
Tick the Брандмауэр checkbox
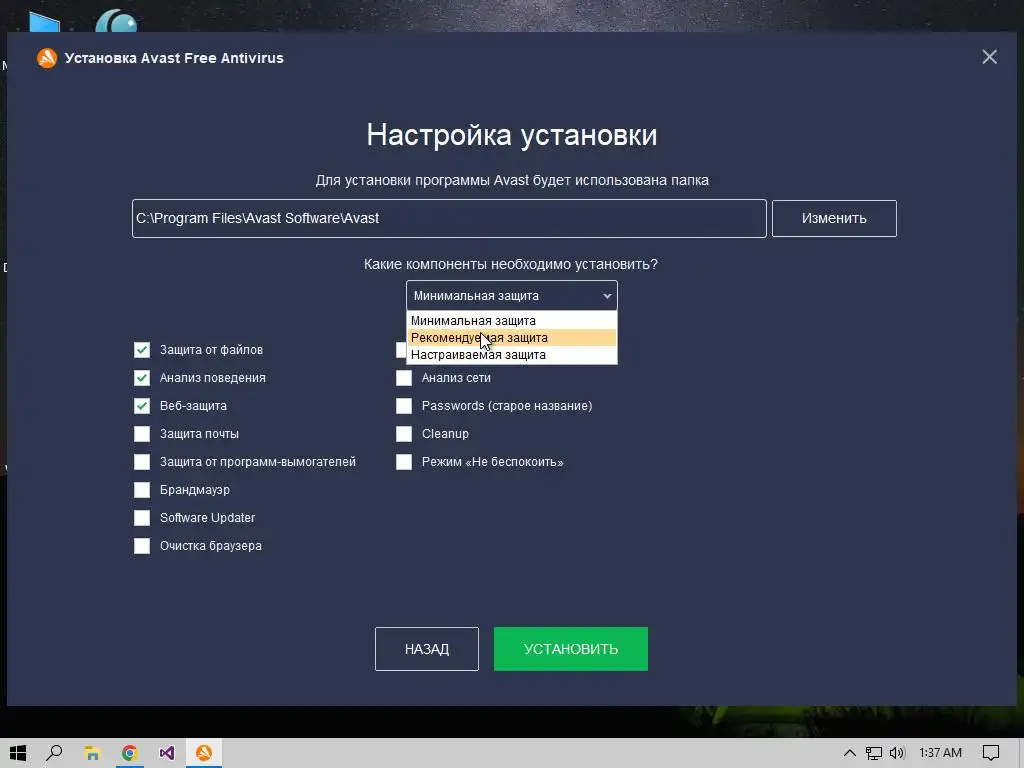(142, 490)
